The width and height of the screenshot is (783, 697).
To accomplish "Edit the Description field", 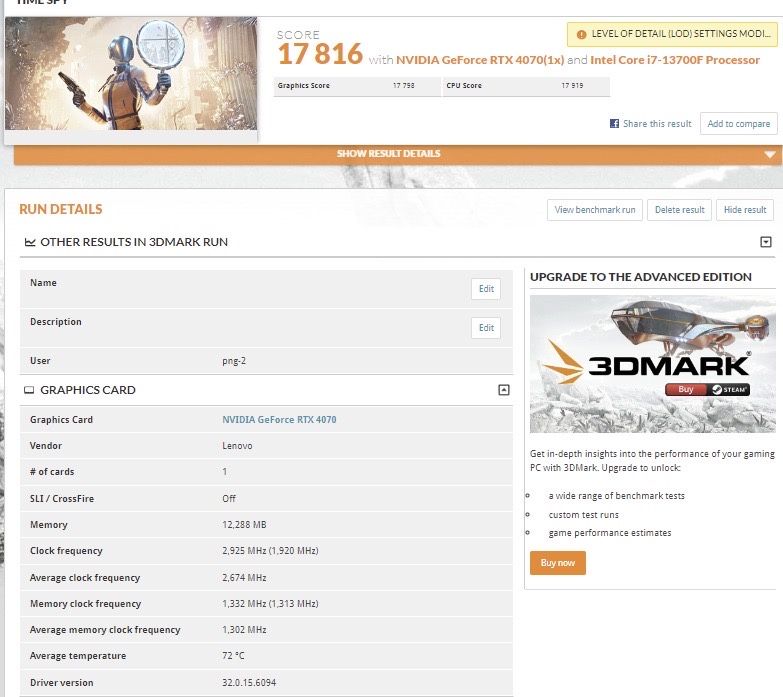I will [486, 328].
